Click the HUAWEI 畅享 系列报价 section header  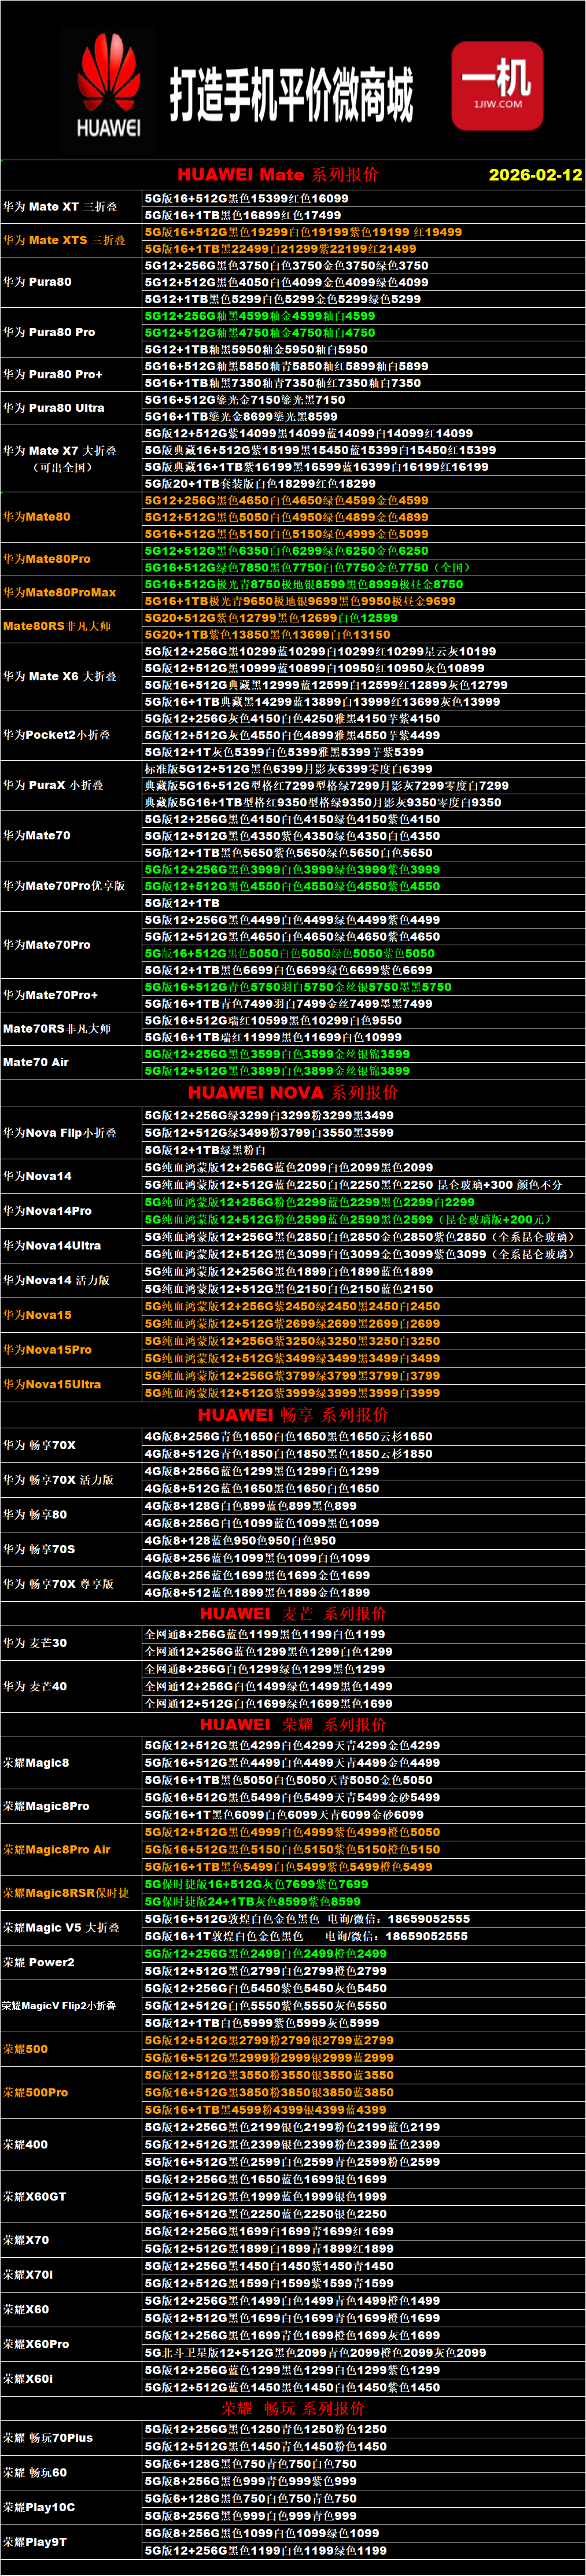pos(292,1415)
